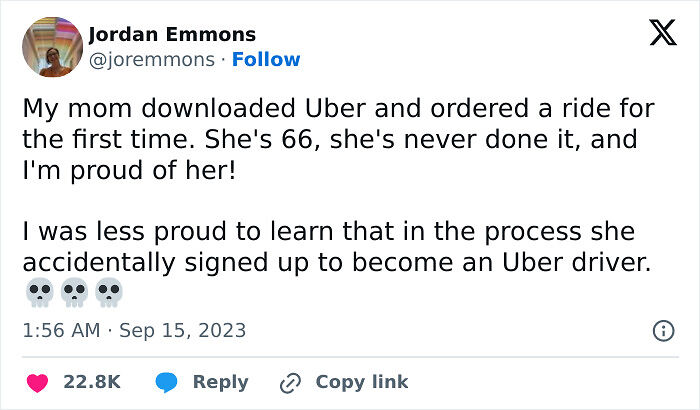Open Jordan Emmons' profile picture
Image resolution: width=700 pixels, height=410 pixels.
click(51, 46)
